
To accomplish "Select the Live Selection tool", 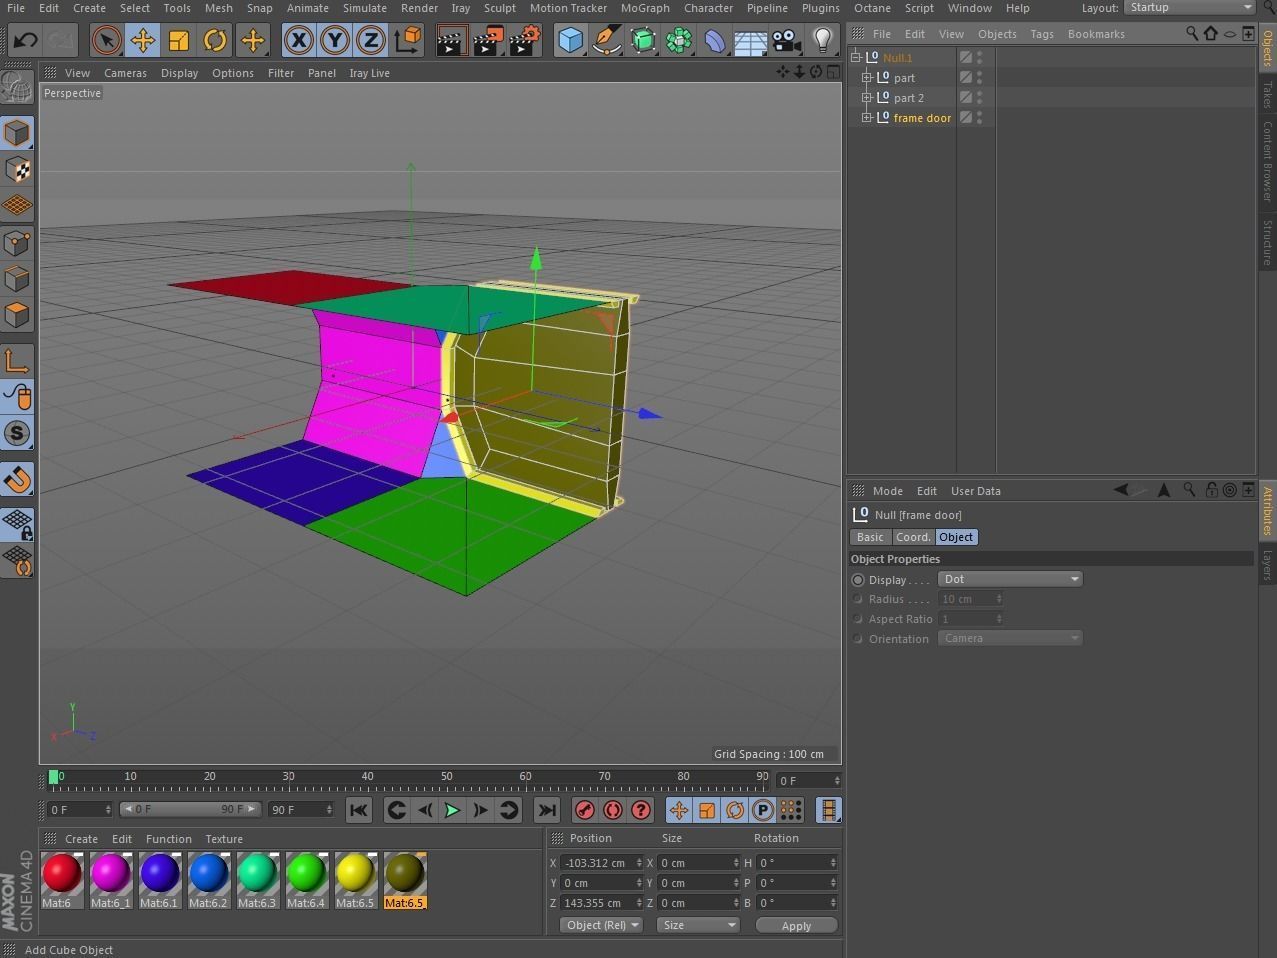I will click(x=106, y=40).
